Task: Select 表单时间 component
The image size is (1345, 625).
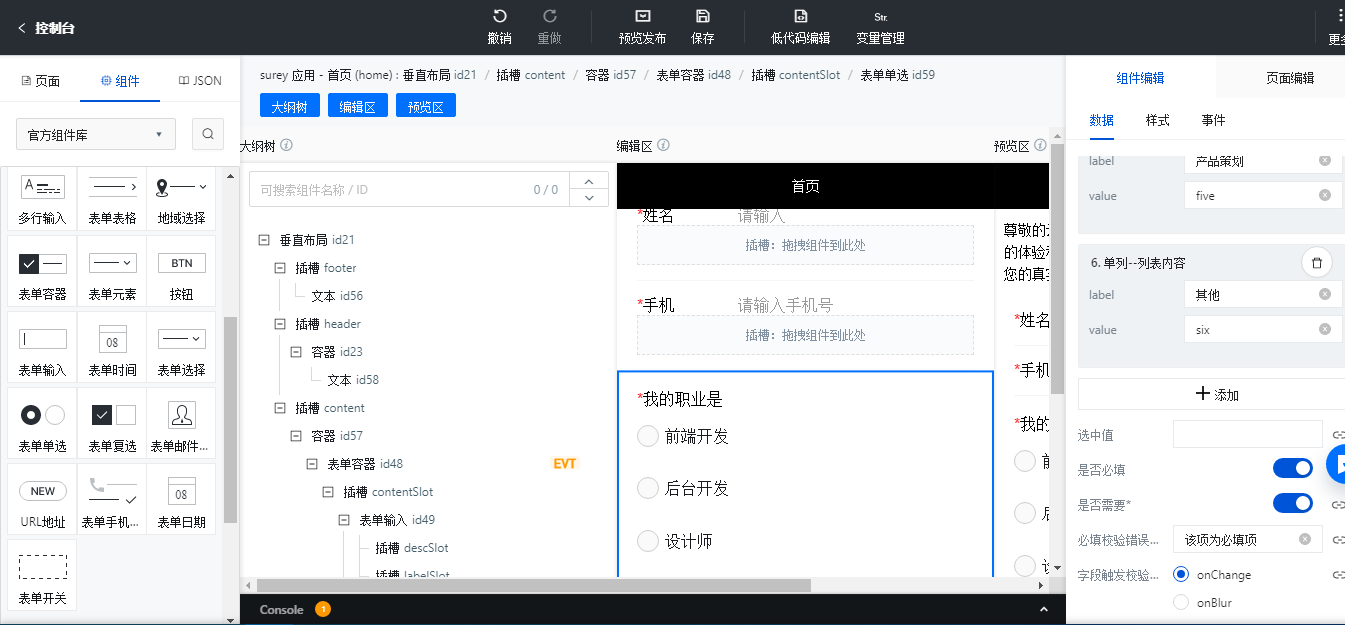Action: coord(112,348)
